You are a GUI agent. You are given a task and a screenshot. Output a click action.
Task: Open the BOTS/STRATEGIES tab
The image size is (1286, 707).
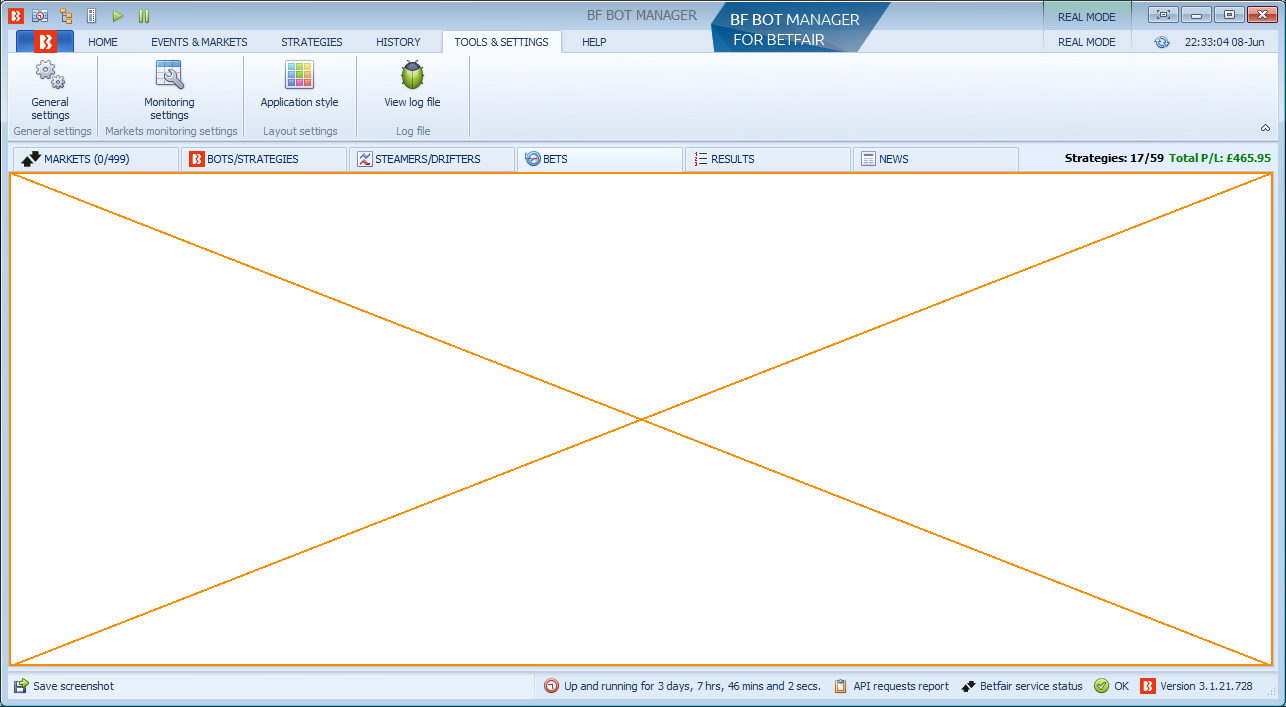(x=264, y=159)
